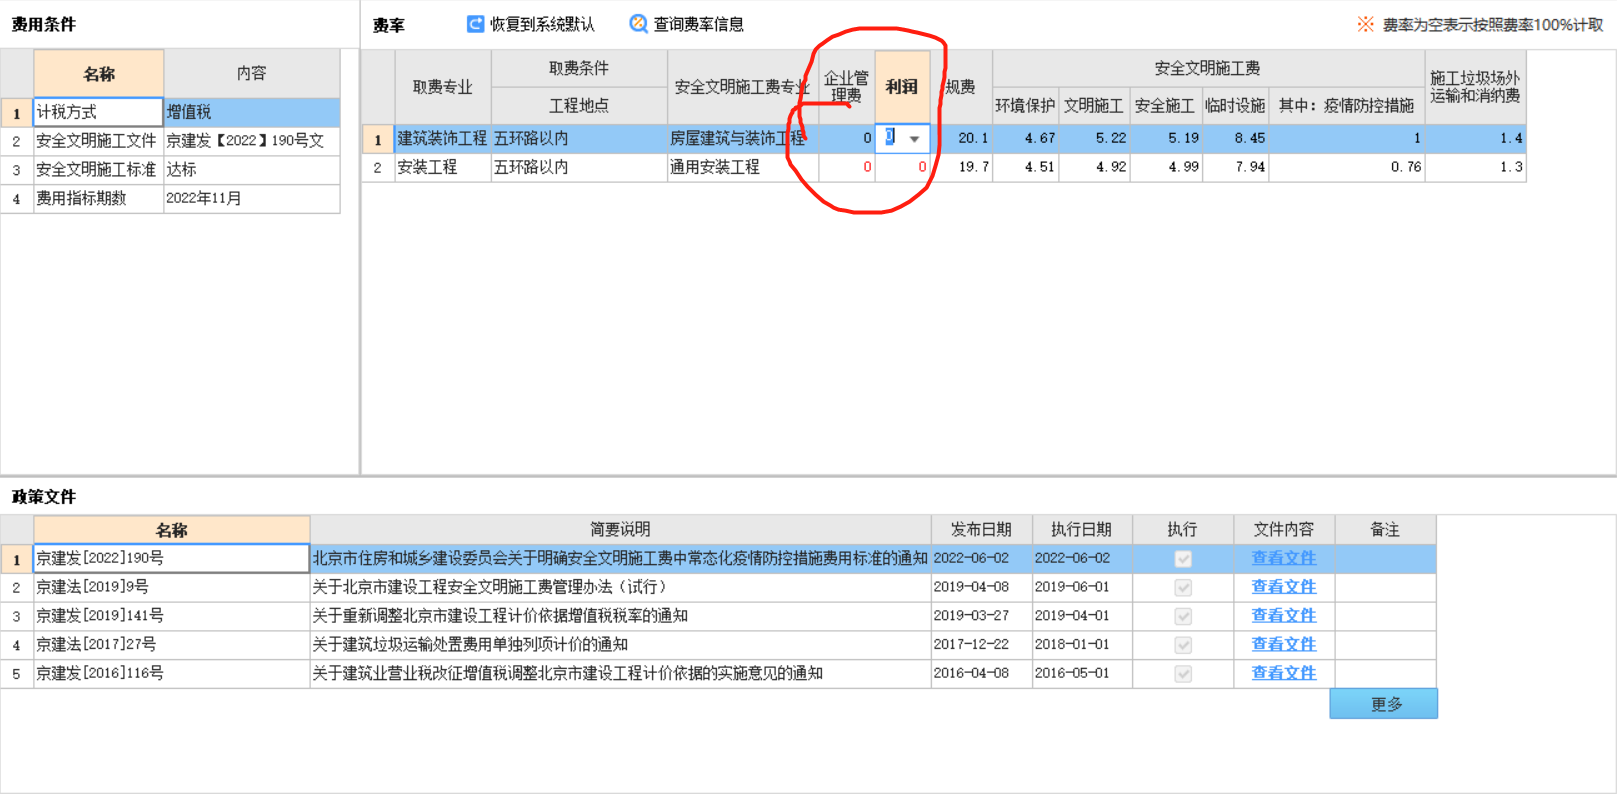Viewport: 1617px width, 794px height.
Task: Select policy row 京建发[2019]141号 name
Action: [171, 616]
